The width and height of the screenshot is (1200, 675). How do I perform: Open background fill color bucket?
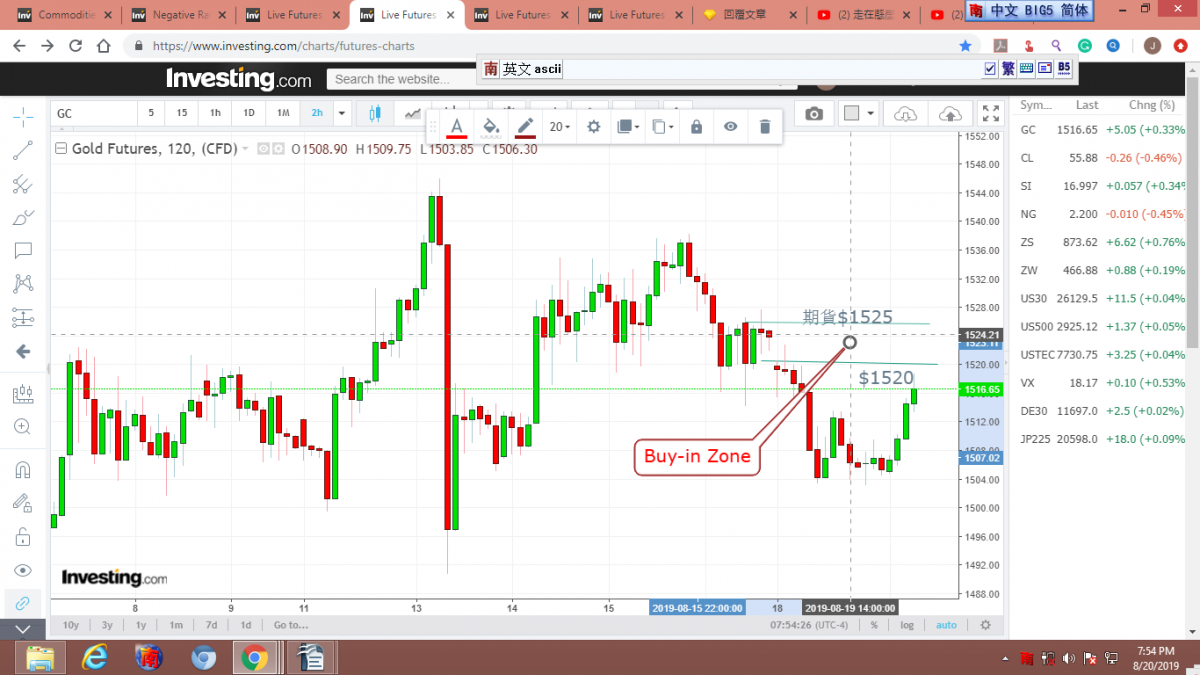[491, 126]
